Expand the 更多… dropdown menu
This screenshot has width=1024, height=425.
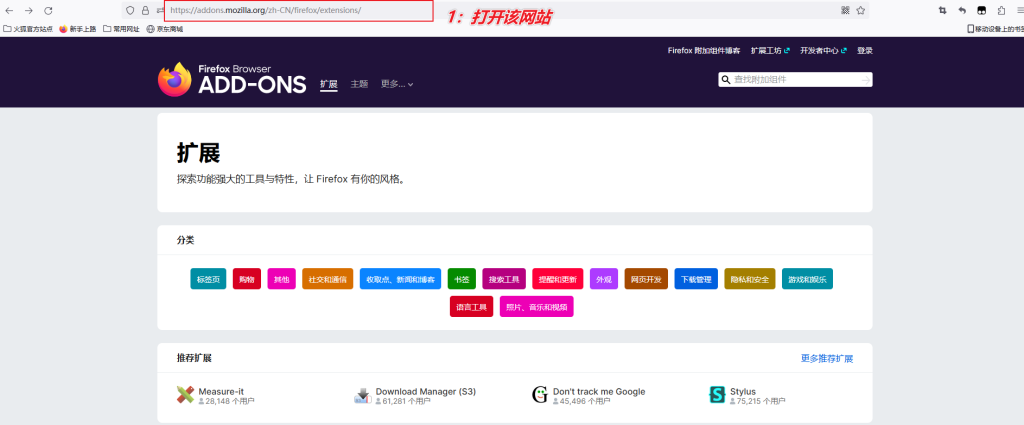(x=397, y=84)
